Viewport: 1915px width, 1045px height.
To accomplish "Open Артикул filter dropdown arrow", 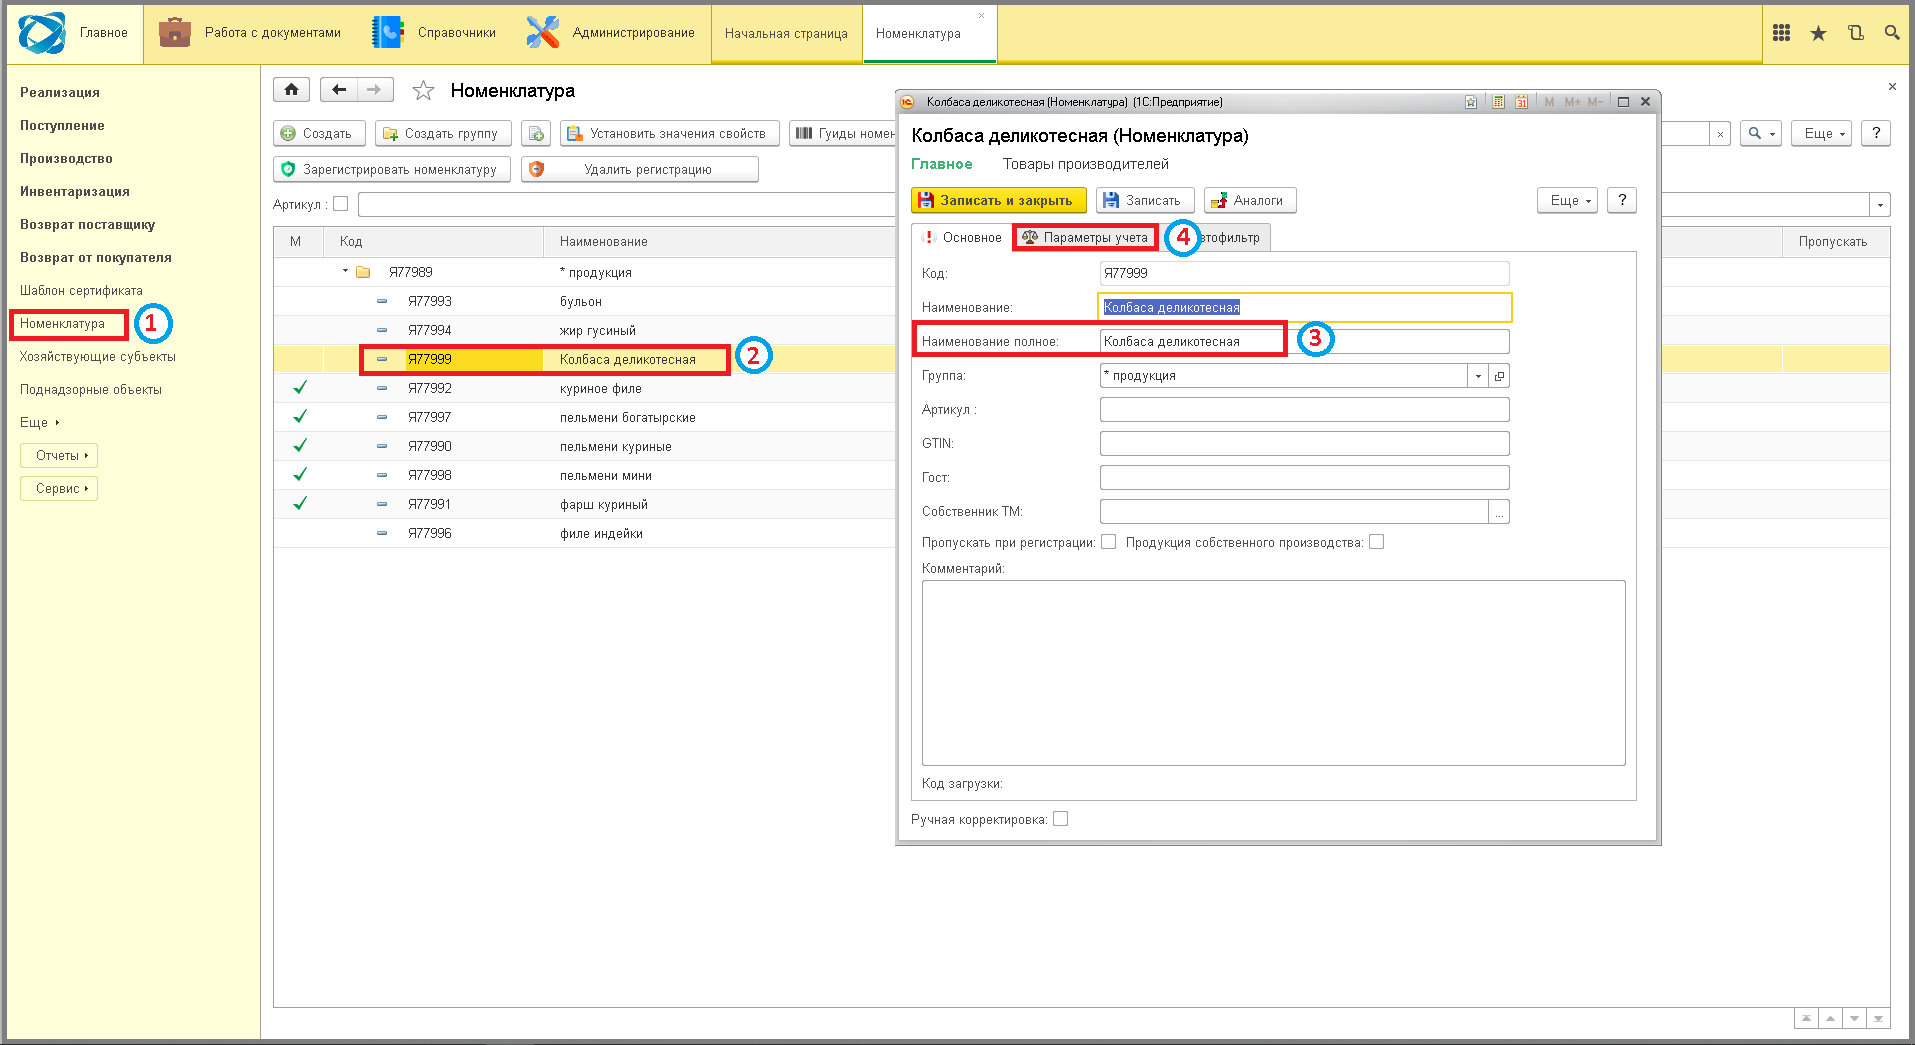I will coord(1880,205).
